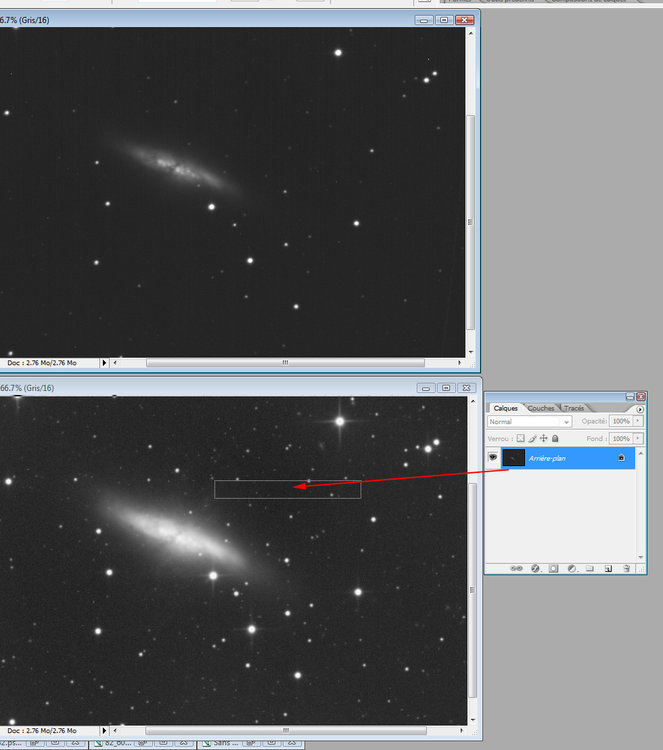Click bottom window vertical scrollbar thumb
Screen dimensions: 663x750
(x=473, y=590)
